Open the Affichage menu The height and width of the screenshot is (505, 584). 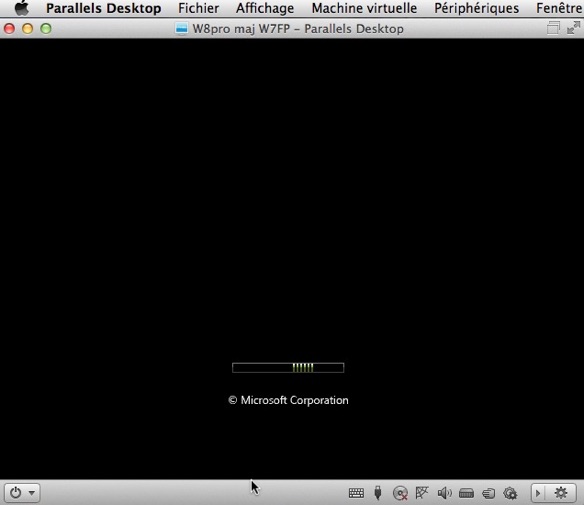coord(265,8)
